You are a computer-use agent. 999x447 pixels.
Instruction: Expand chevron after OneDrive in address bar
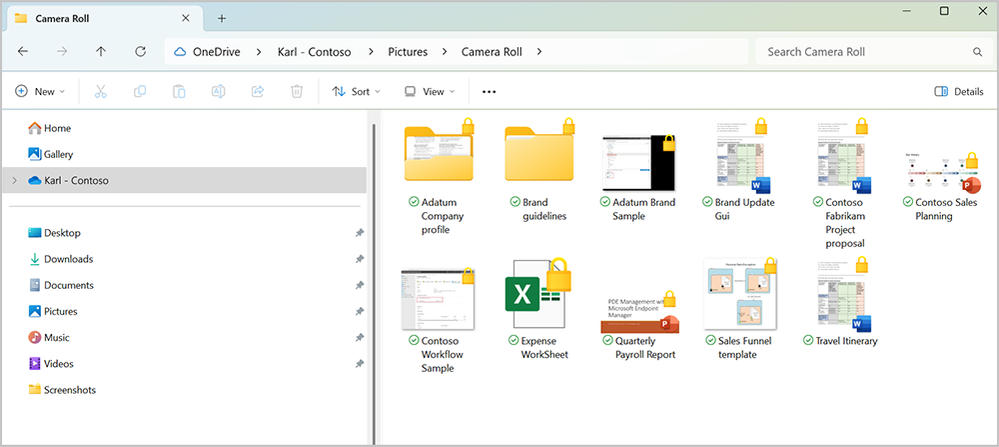(259, 52)
